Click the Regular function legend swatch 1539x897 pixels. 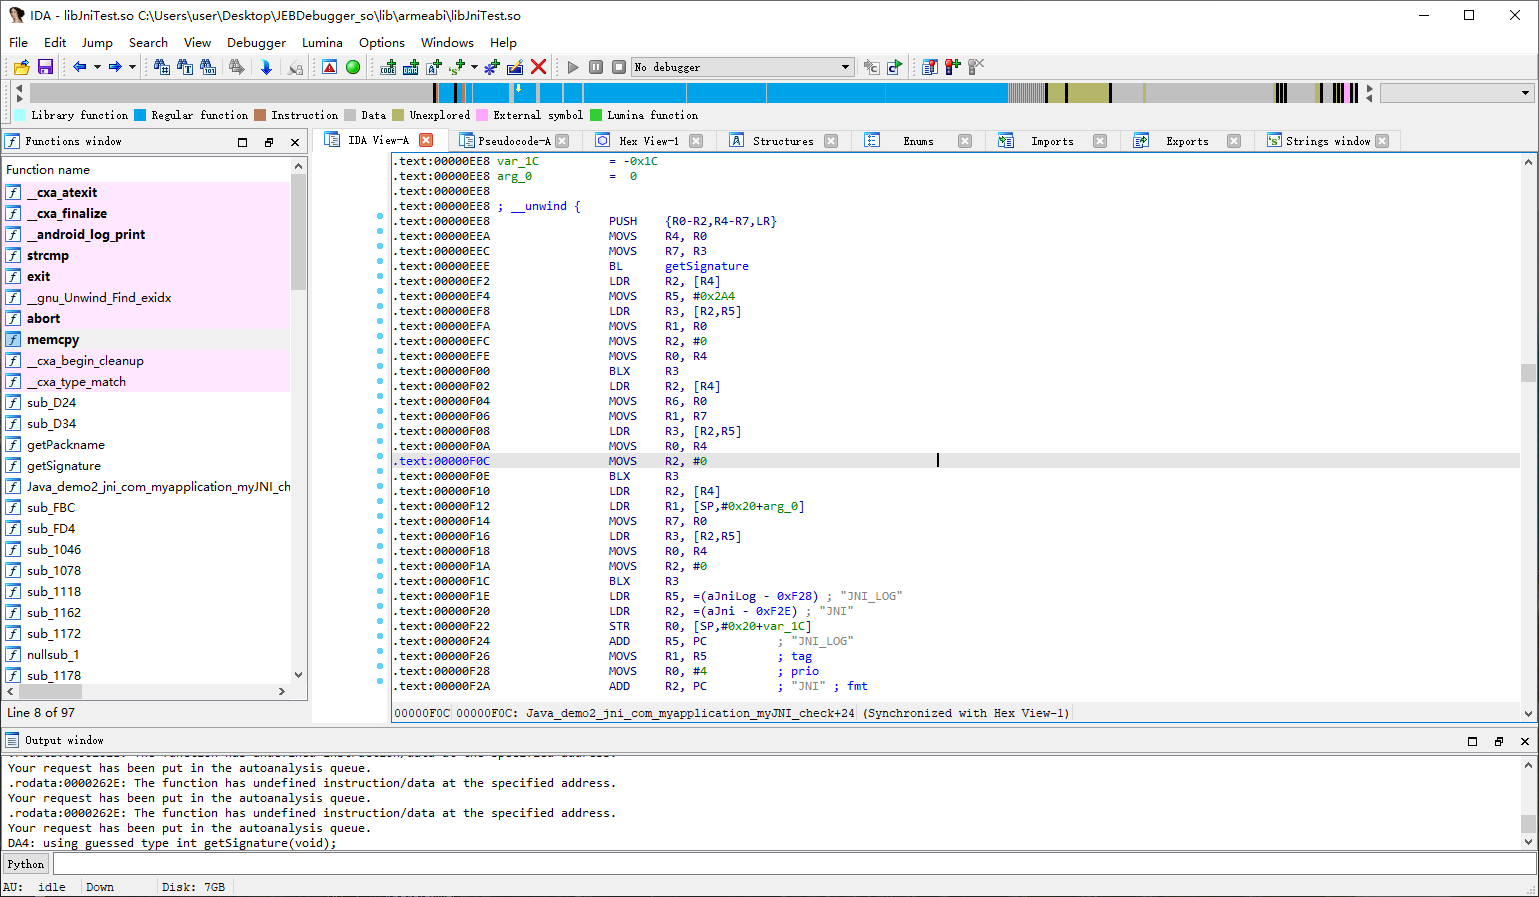pyautogui.click(x=140, y=115)
